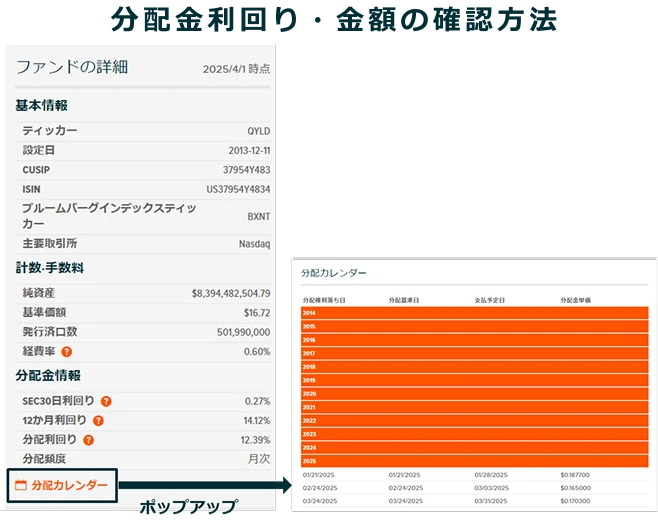658x530 pixels.
Task: Click the 分配基準日 column header
Action: (404, 300)
